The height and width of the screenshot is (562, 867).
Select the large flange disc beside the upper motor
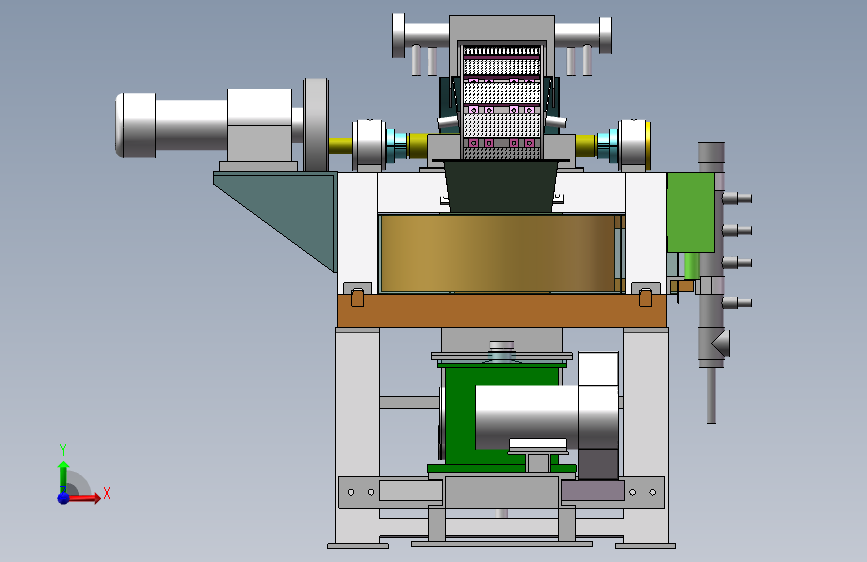[x=316, y=125]
